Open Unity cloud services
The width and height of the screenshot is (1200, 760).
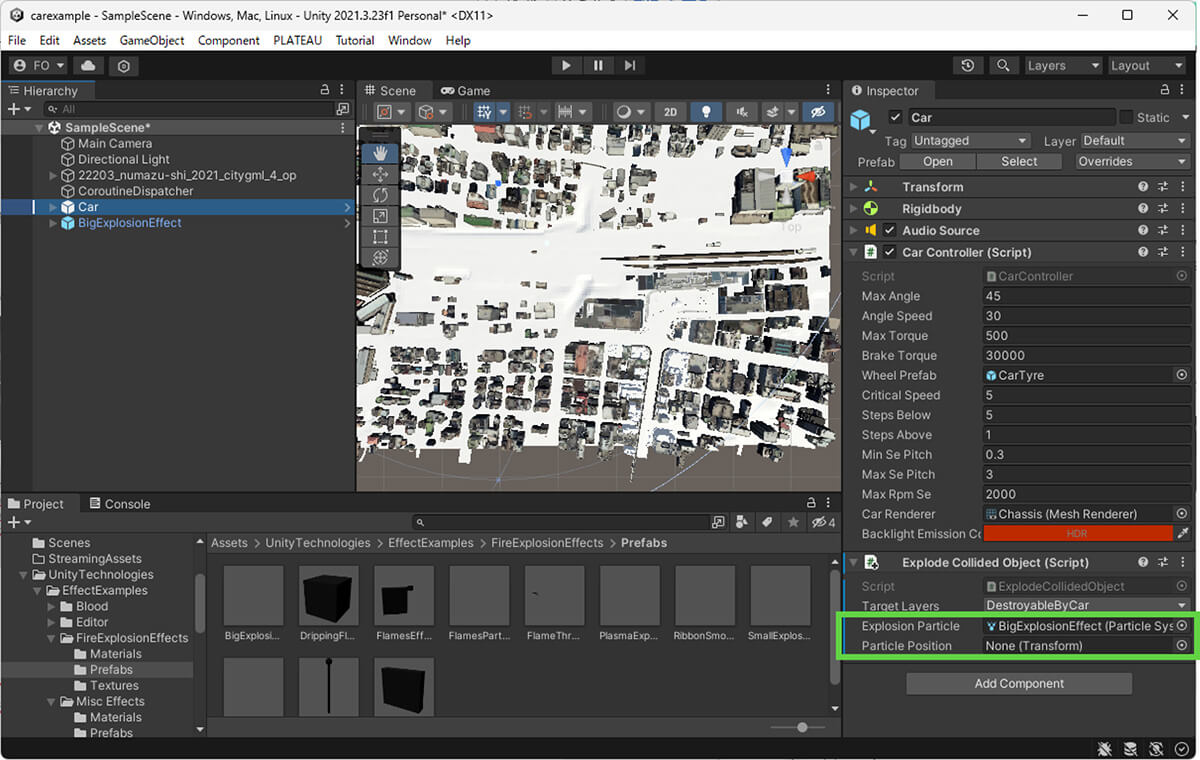click(88, 65)
